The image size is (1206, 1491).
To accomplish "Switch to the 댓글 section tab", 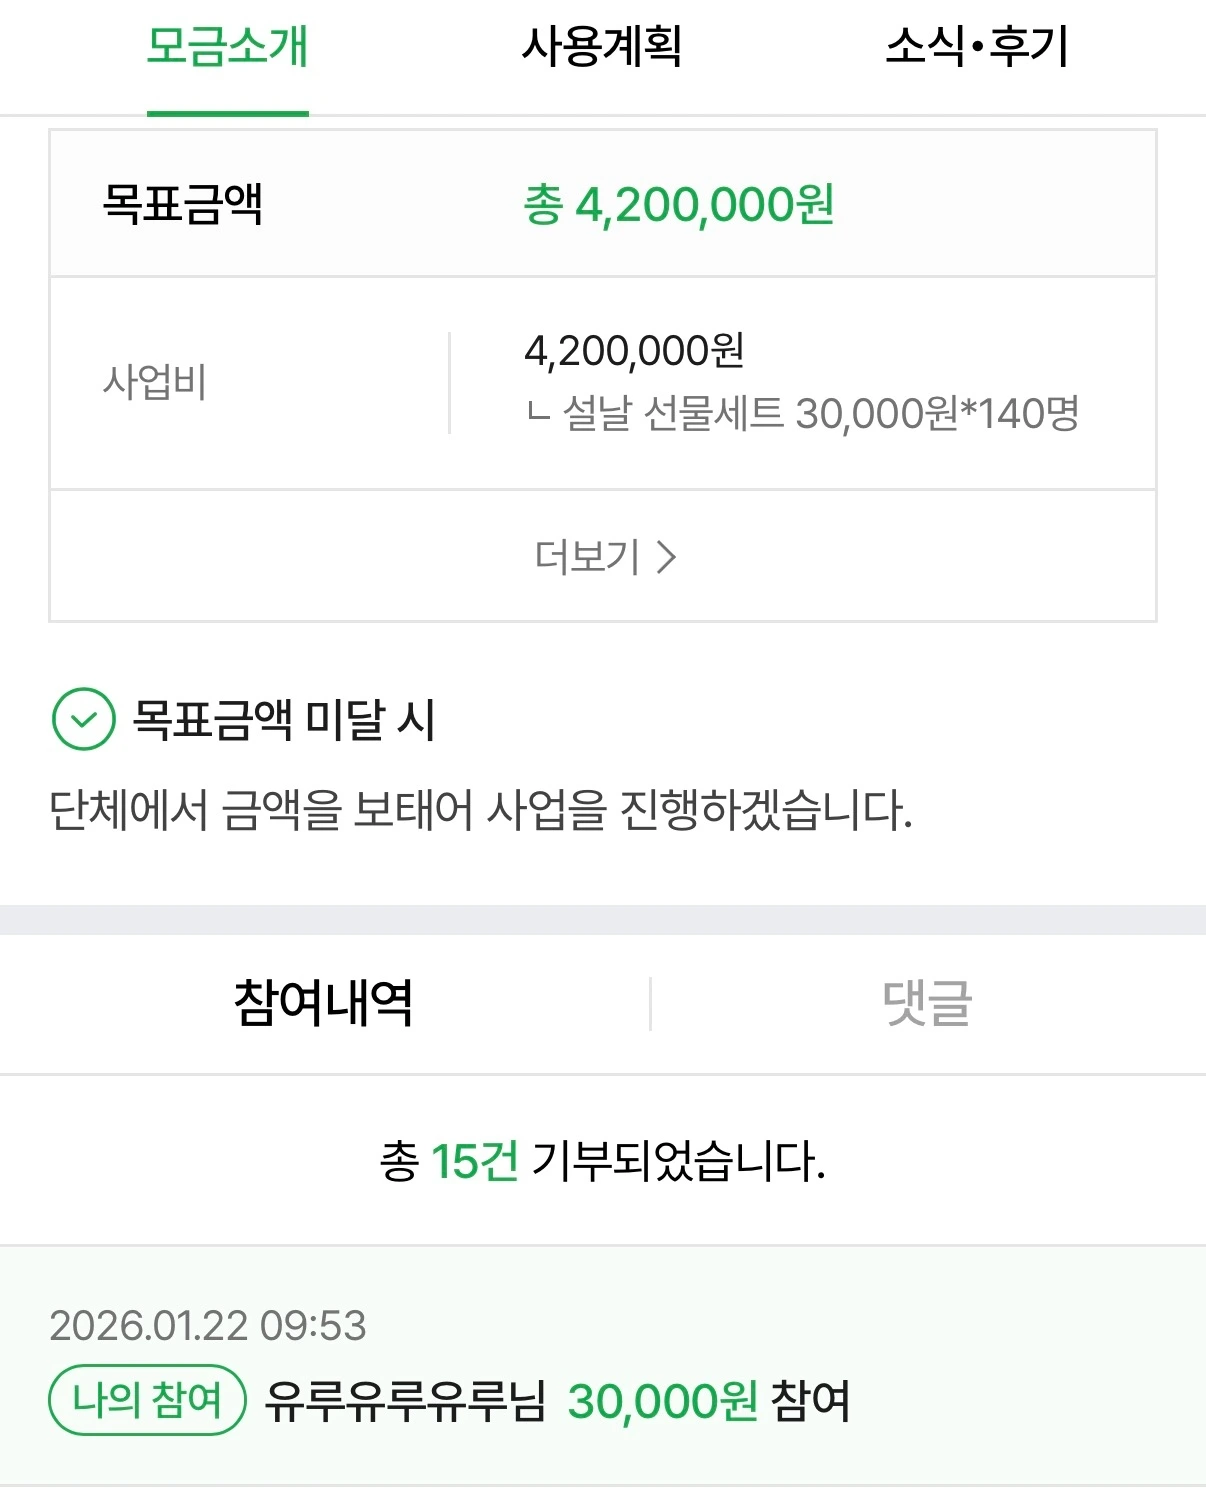I will [x=927, y=1003].
